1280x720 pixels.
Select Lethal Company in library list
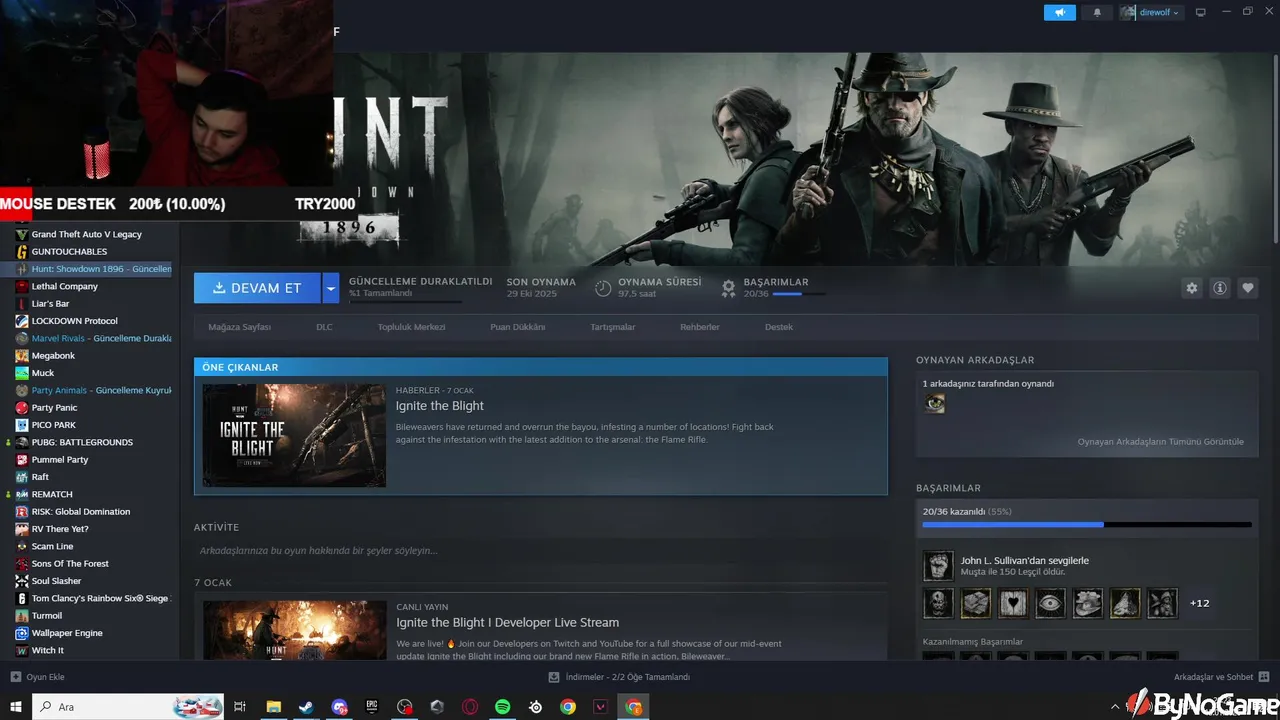(65, 286)
